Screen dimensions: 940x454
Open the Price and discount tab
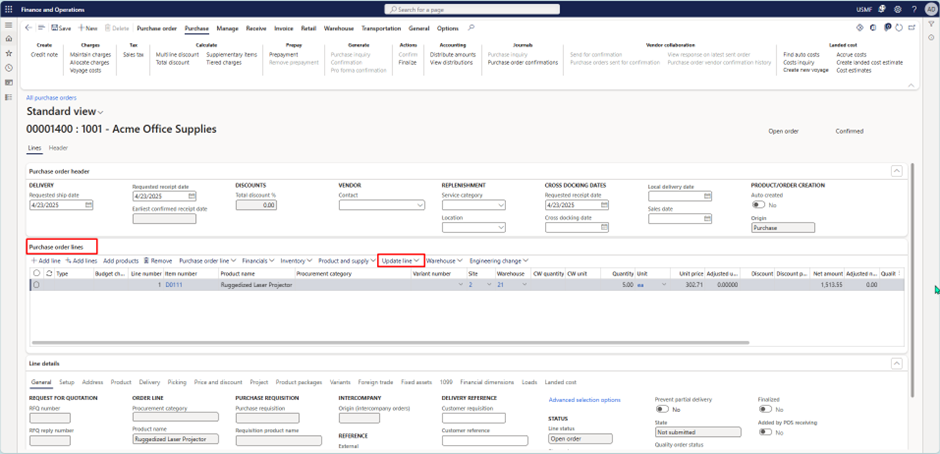tap(218, 382)
